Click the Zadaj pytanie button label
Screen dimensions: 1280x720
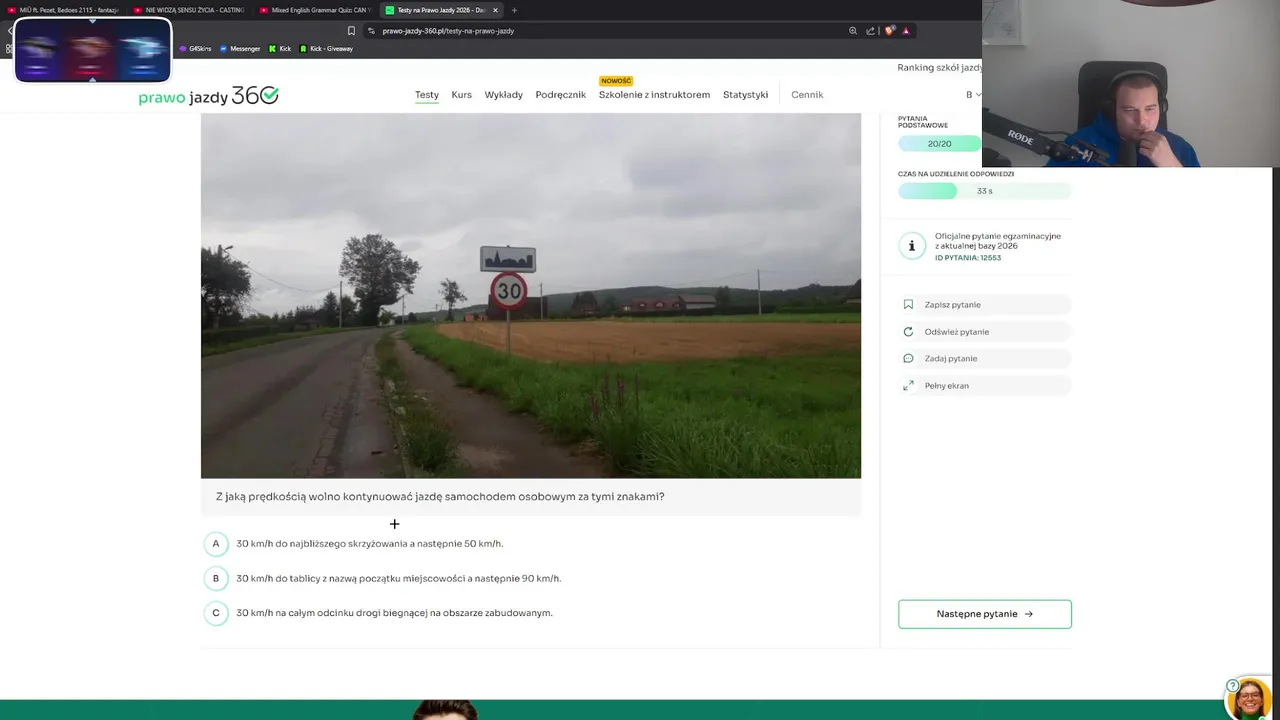point(951,359)
